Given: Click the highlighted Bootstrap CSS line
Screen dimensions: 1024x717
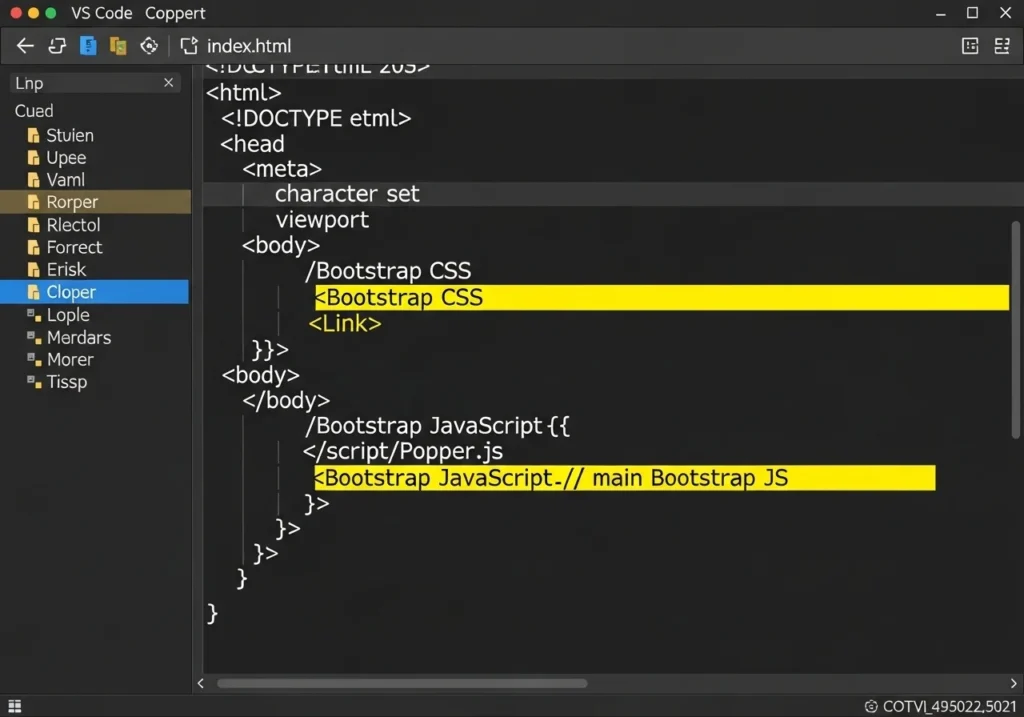Looking at the screenshot, I should coord(660,298).
